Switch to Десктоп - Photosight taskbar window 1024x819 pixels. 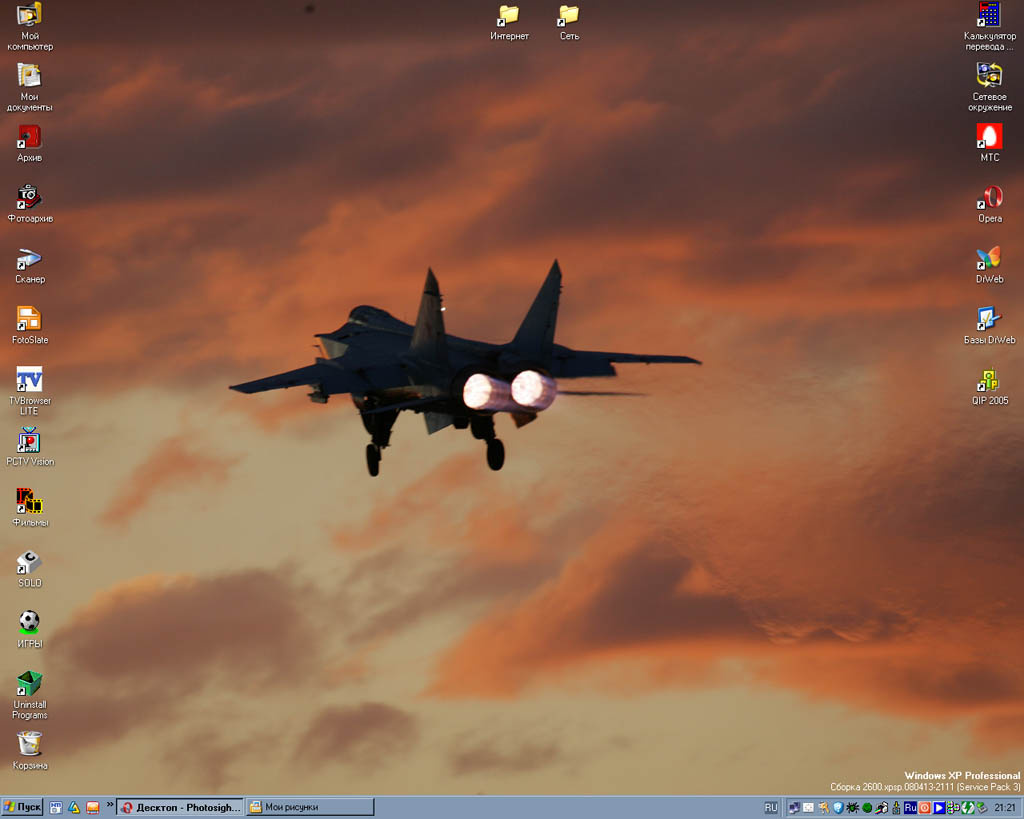pos(180,807)
